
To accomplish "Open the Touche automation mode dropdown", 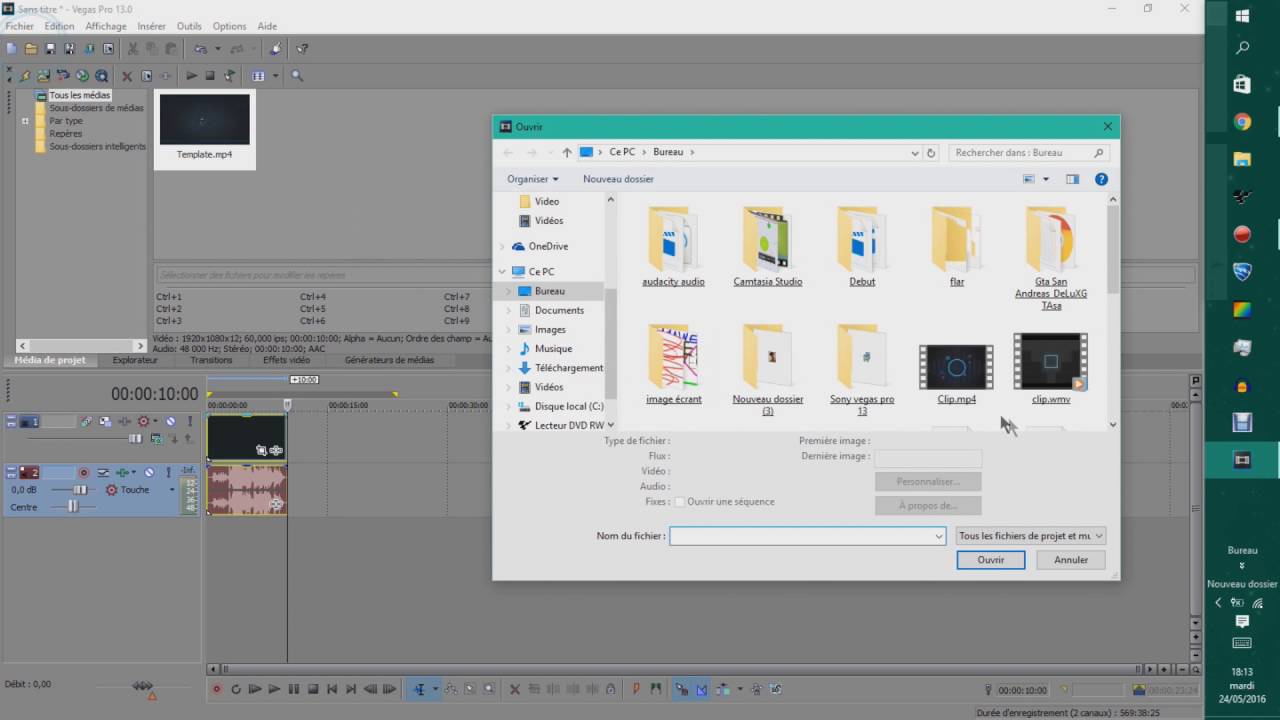I will (172, 490).
